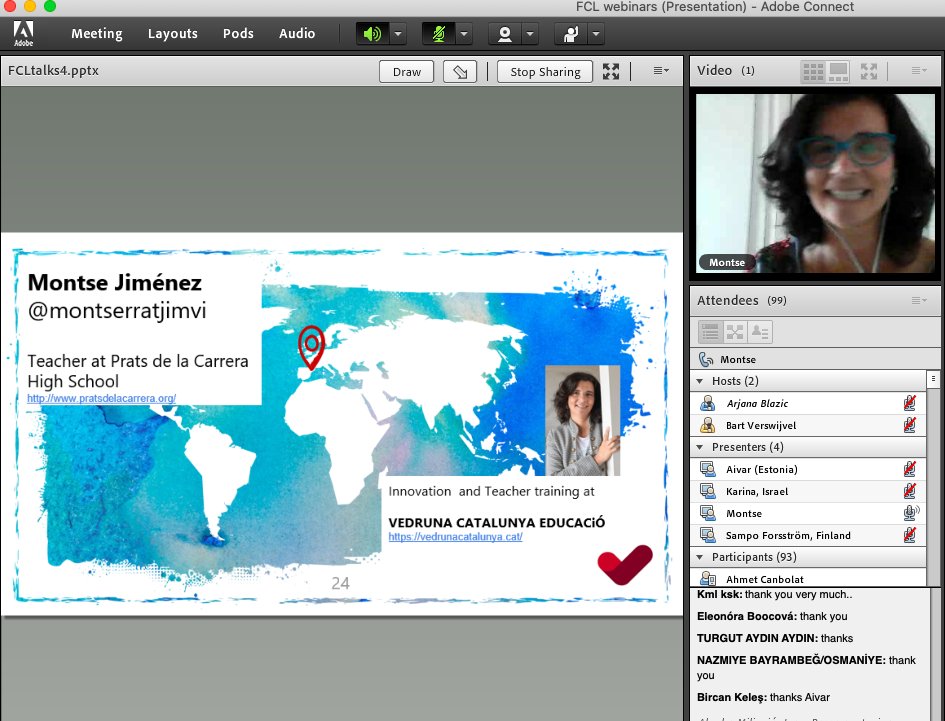Click presenter icon beside Montse
This screenshot has height=721, width=945.
(708, 514)
